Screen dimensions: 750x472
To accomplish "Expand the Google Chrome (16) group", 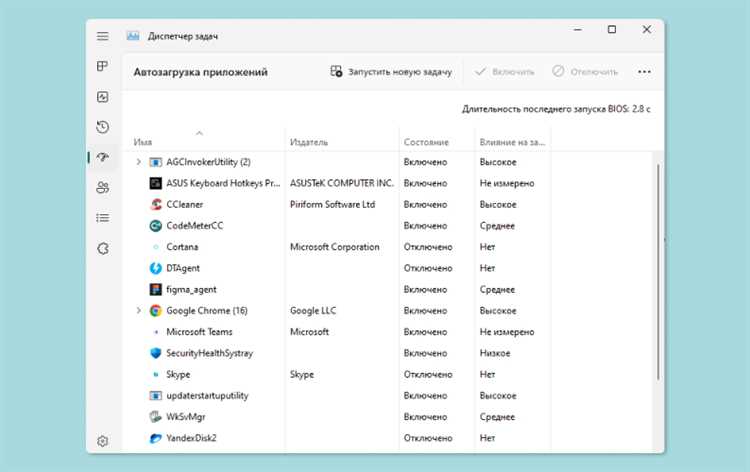I will pos(138,310).
